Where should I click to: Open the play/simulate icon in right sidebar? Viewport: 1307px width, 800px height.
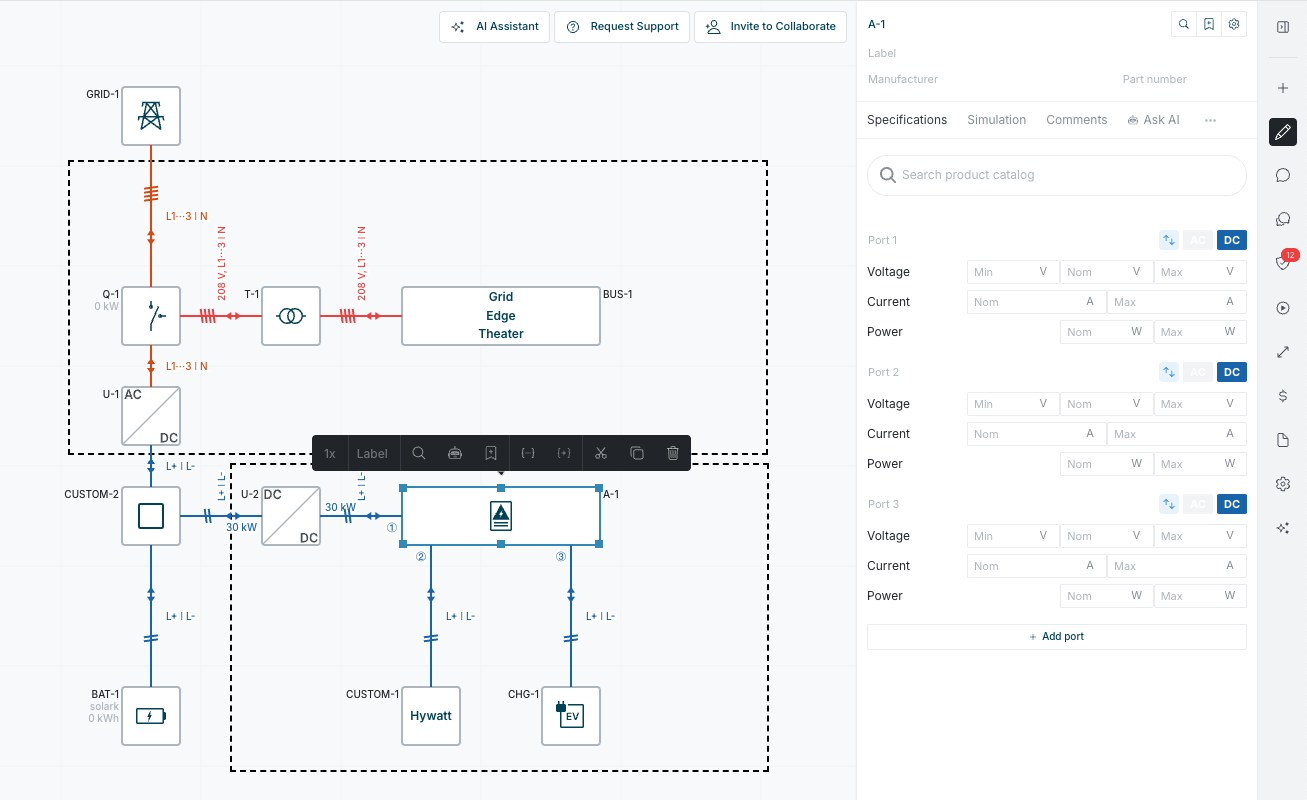pos(1283,308)
